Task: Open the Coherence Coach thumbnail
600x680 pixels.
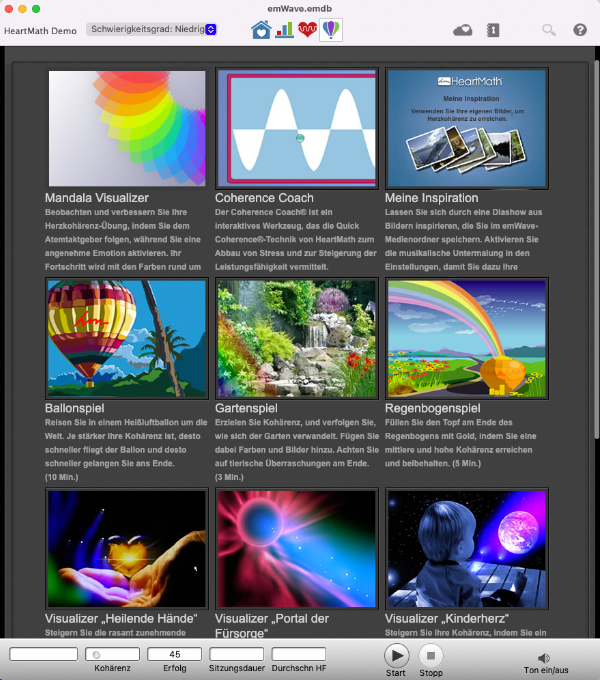Action: [x=297, y=128]
